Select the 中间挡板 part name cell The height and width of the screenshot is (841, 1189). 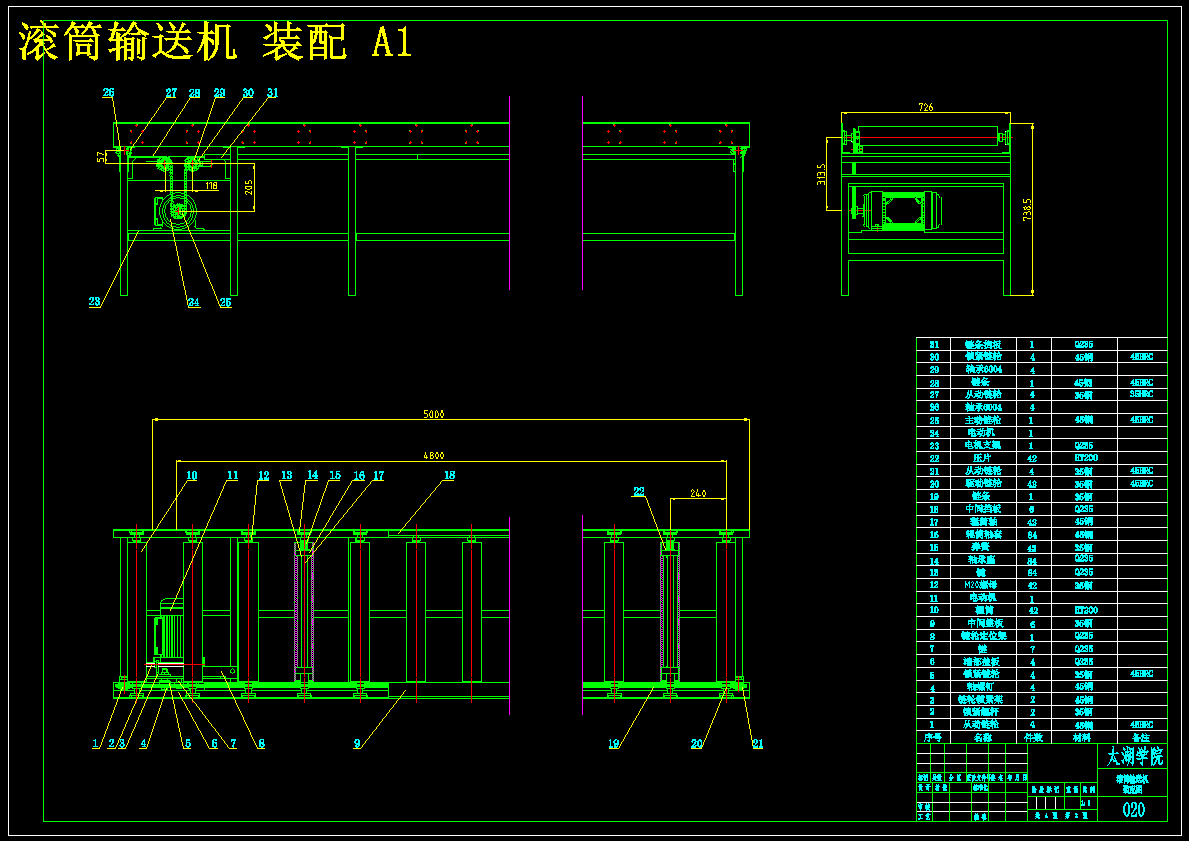982,508
